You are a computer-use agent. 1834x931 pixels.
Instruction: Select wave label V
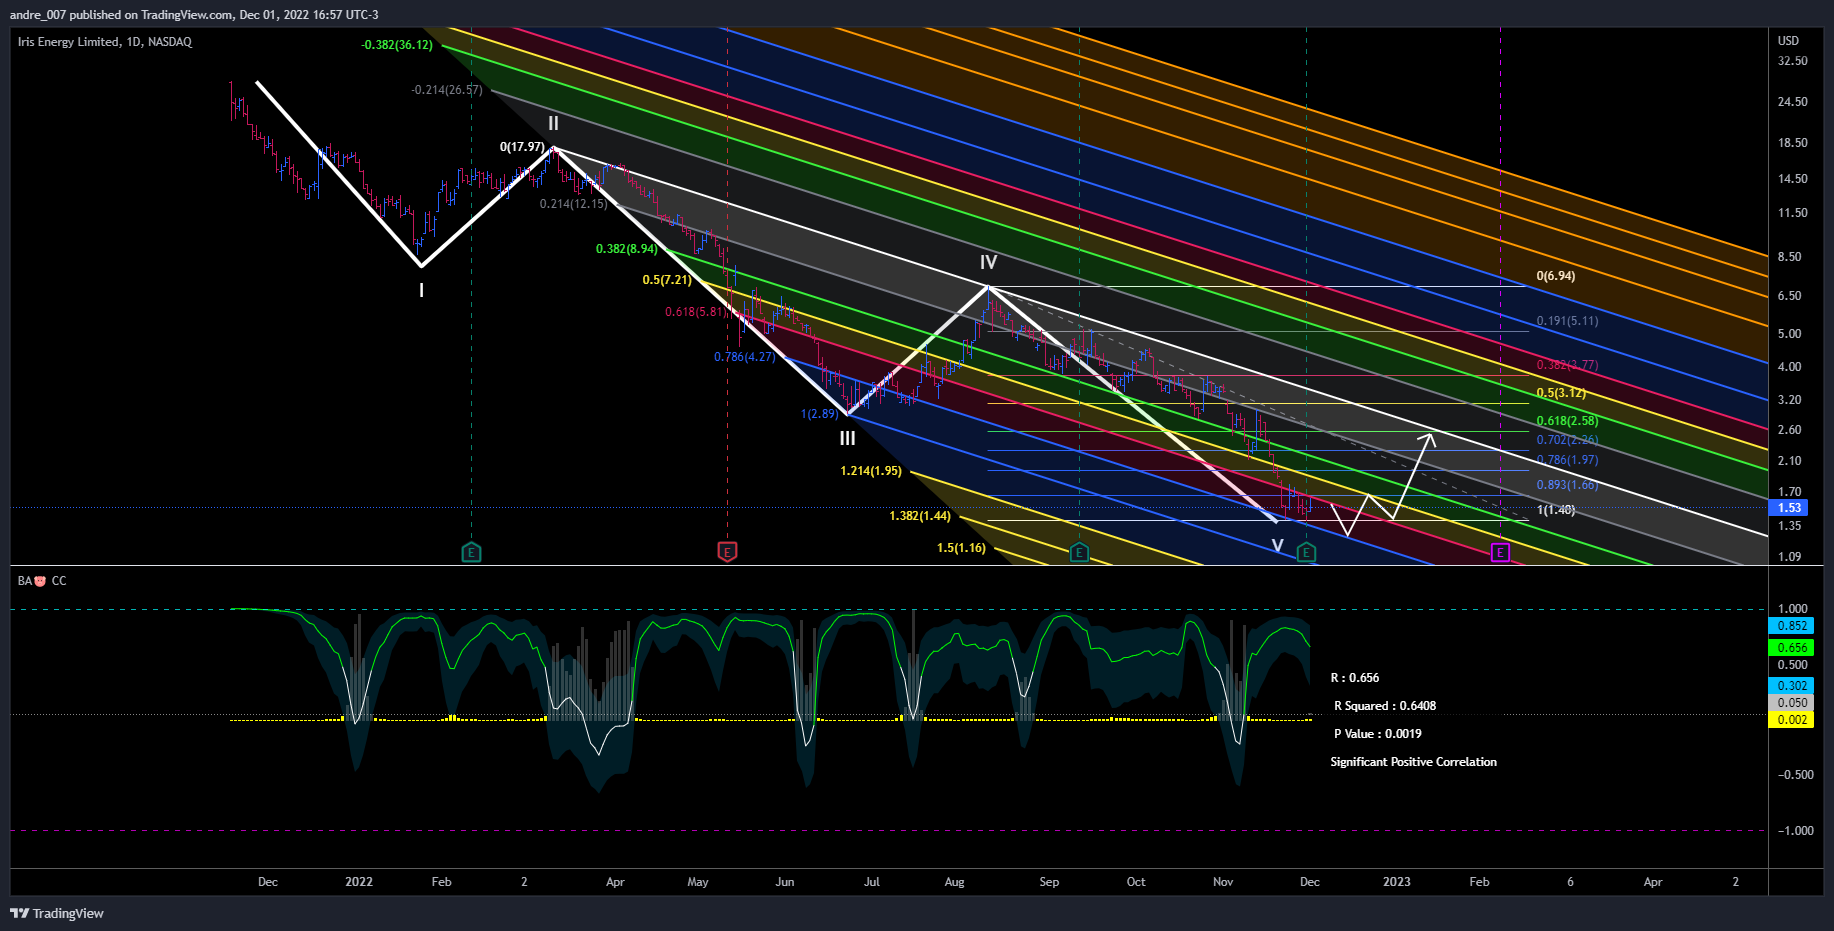1277,546
